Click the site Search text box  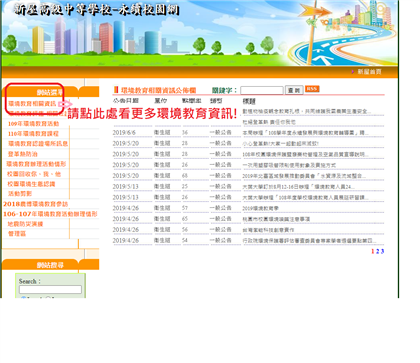point(50,289)
